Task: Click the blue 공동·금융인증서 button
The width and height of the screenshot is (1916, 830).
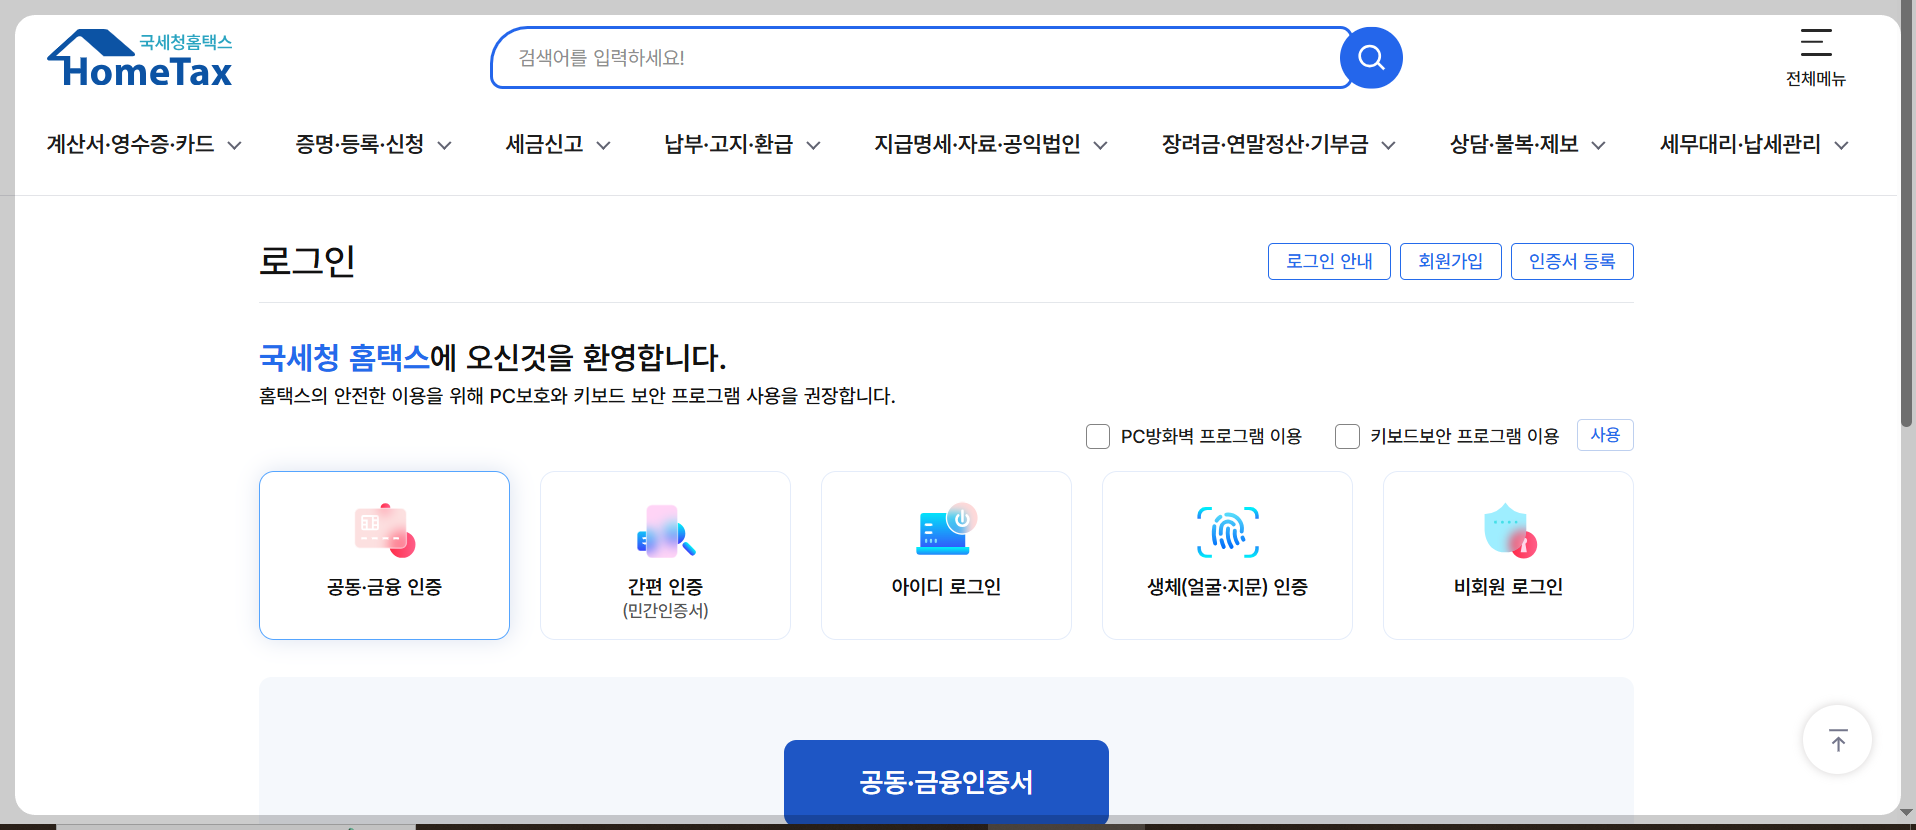Action: (x=946, y=782)
